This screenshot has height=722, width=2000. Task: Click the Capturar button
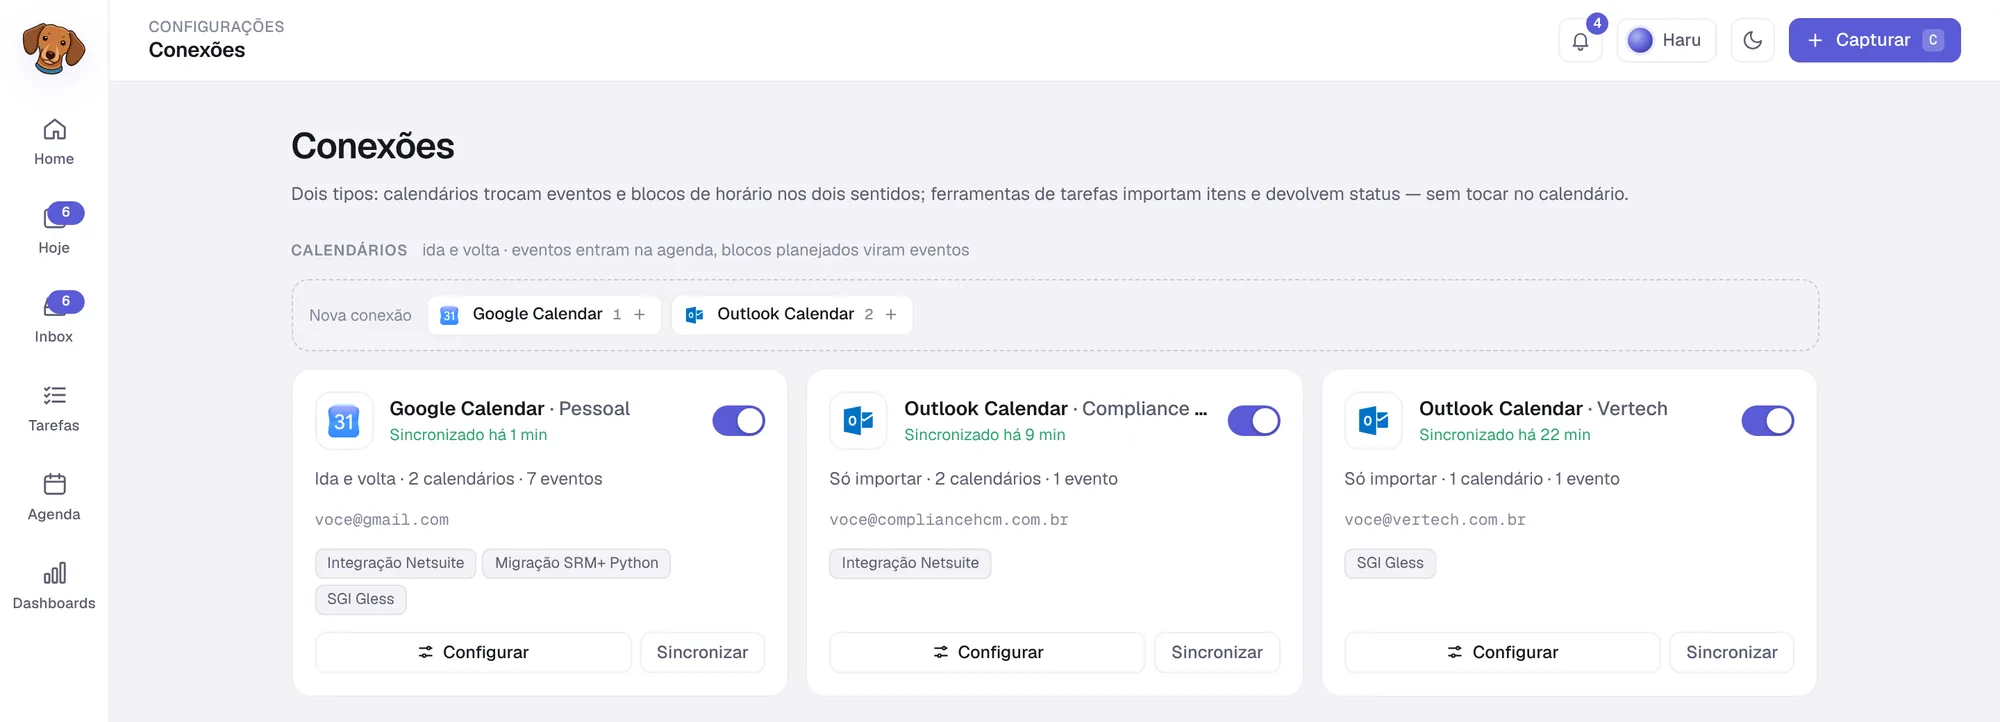[x=1874, y=40]
